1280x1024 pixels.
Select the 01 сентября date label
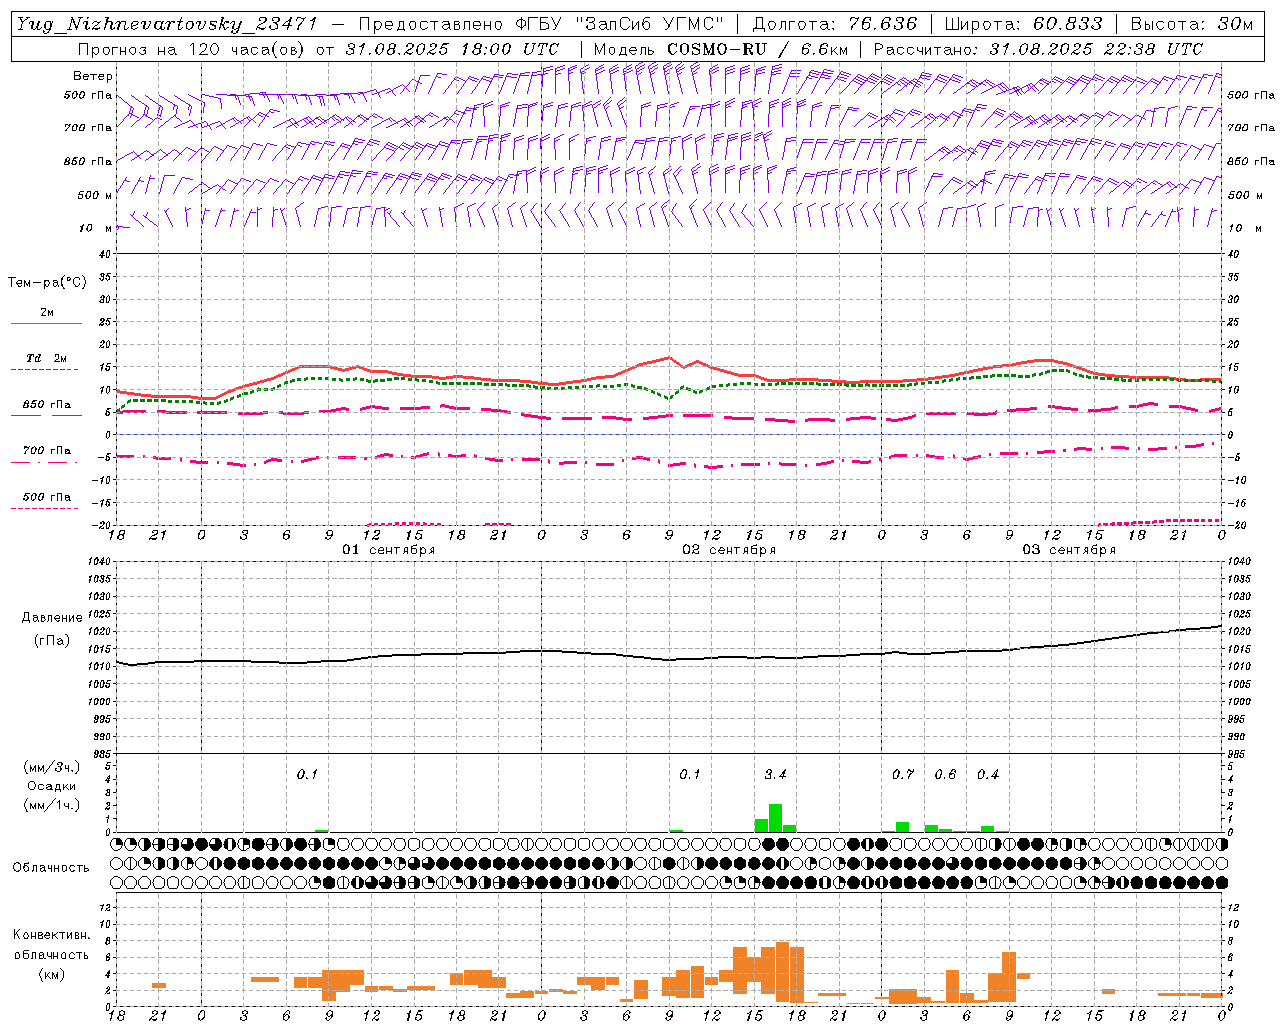pos(389,550)
